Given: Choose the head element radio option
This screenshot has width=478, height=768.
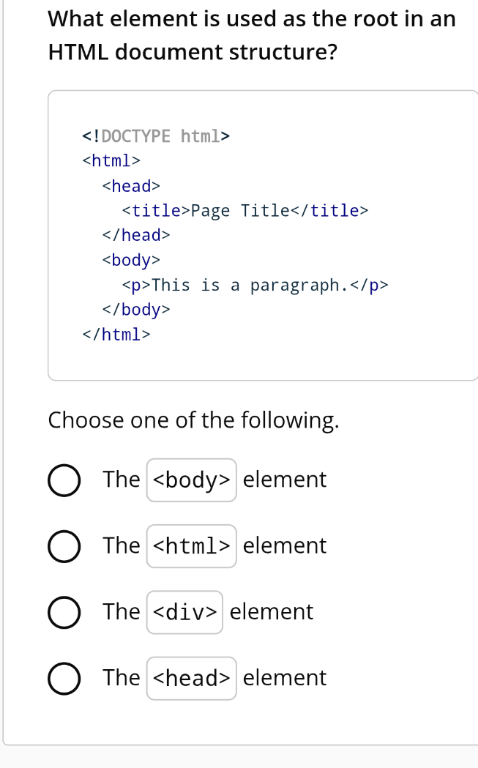Looking at the screenshot, I should tap(64, 678).
